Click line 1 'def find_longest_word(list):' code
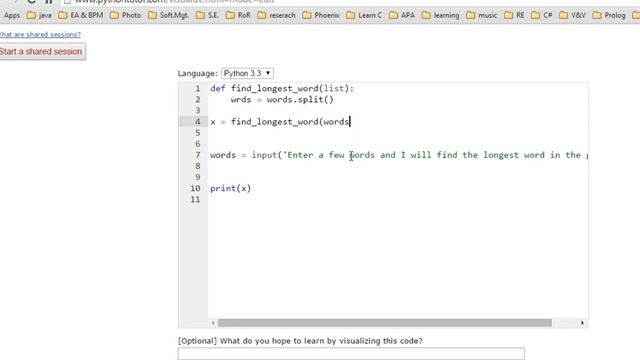 click(282, 89)
